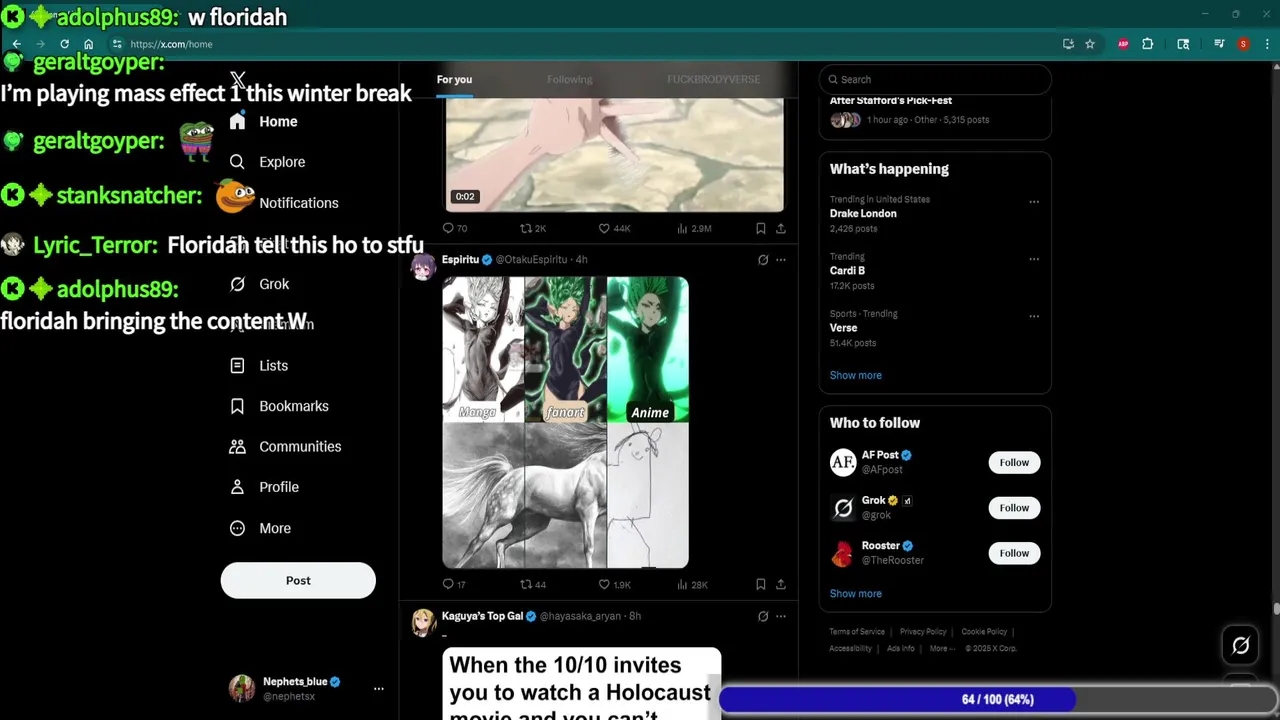Click the 64/100 progress bar overlay

point(998,699)
